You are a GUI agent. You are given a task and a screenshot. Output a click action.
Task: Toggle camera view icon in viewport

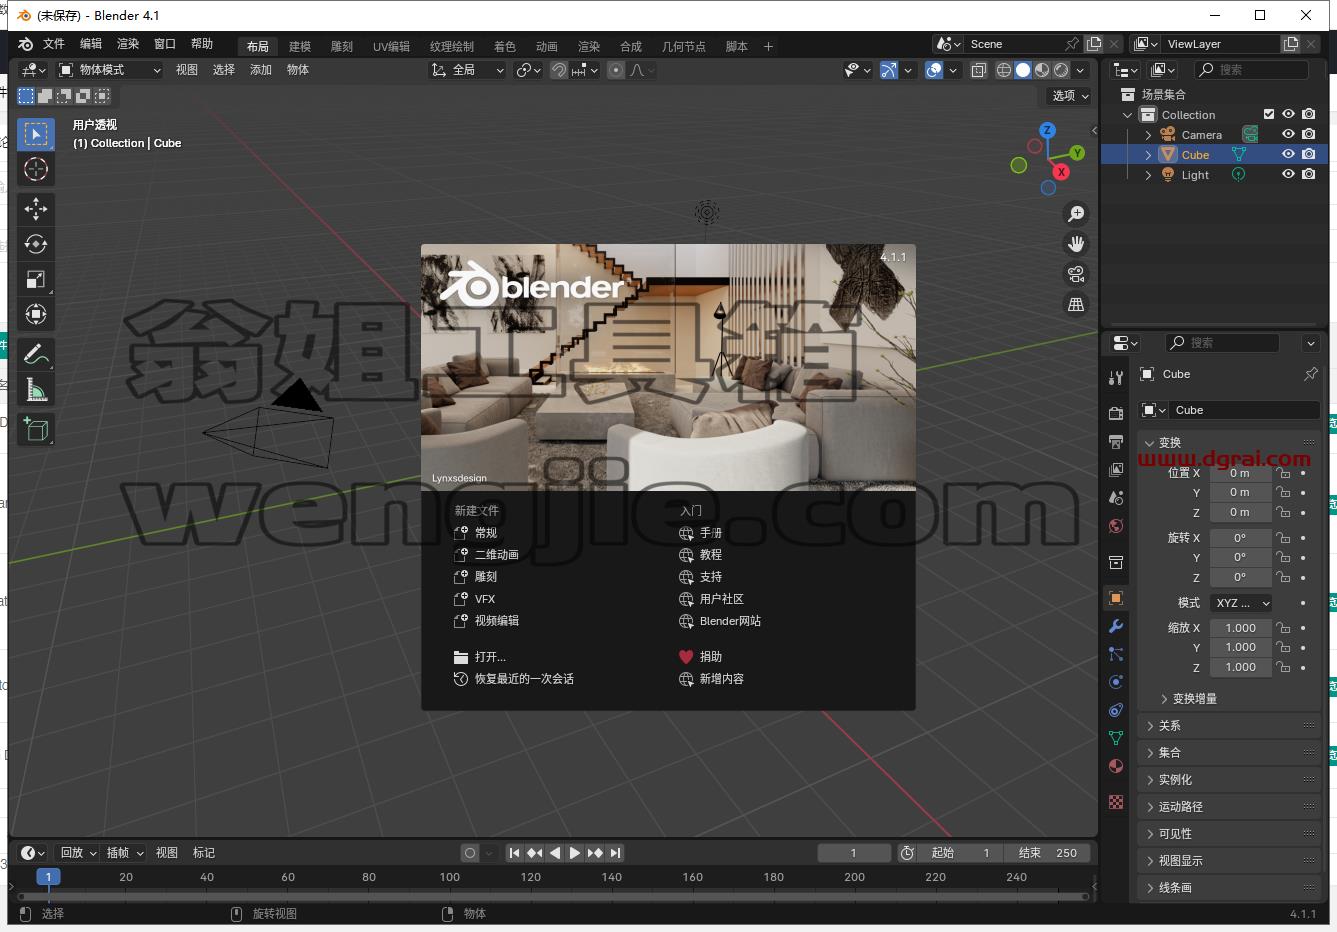point(1076,274)
